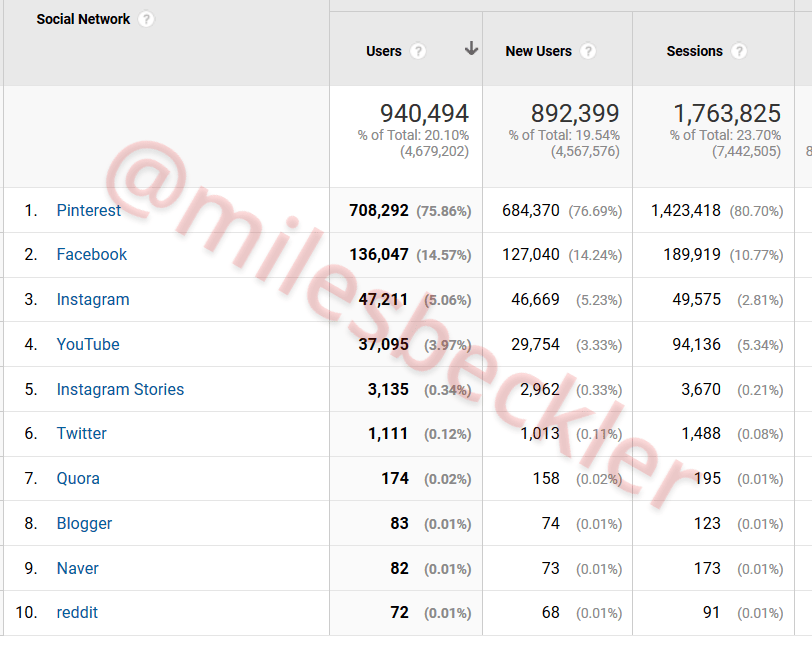Select Twitter sessions value 1,488
This screenshot has height=662, width=812.
click(701, 433)
